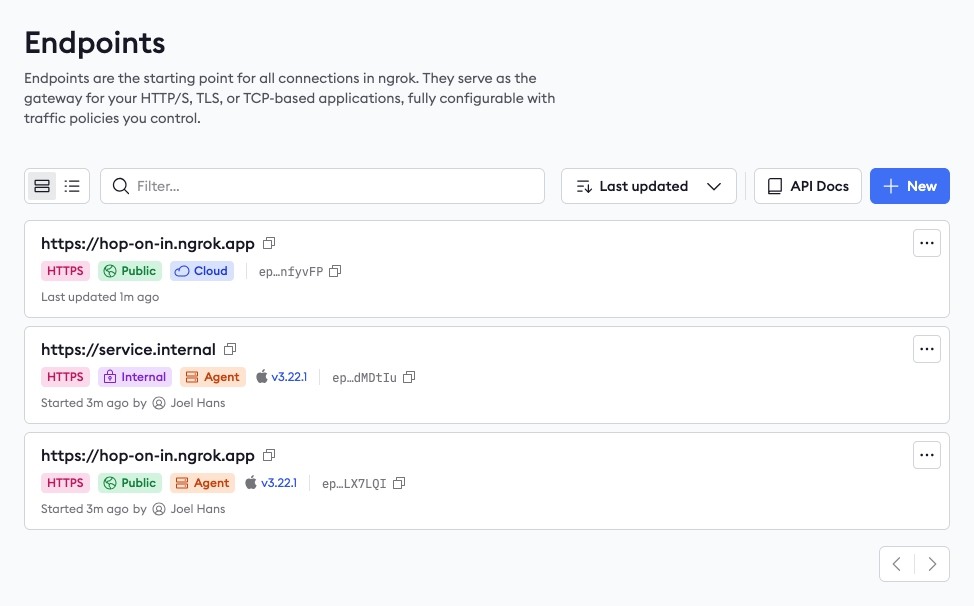The height and width of the screenshot is (606, 974).
Task: Copy endpoint ID ending in nfyvFP
Action: point(336,271)
